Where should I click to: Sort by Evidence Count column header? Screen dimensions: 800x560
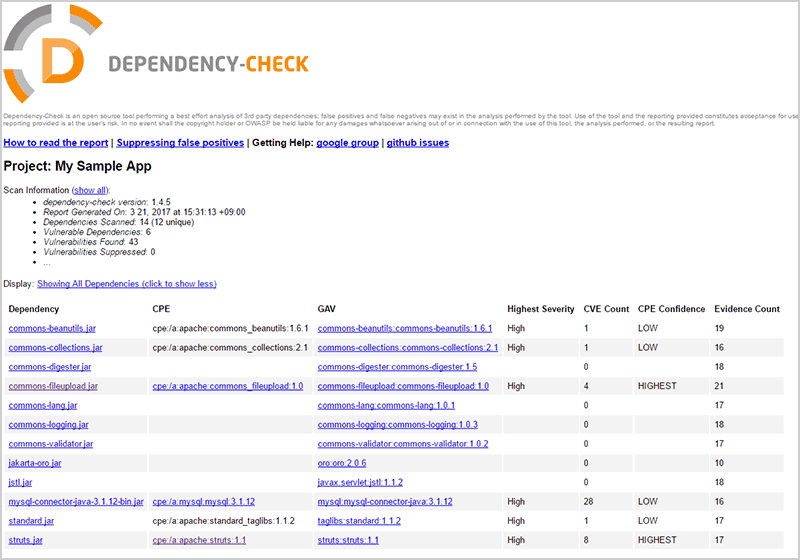tap(747, 309)
